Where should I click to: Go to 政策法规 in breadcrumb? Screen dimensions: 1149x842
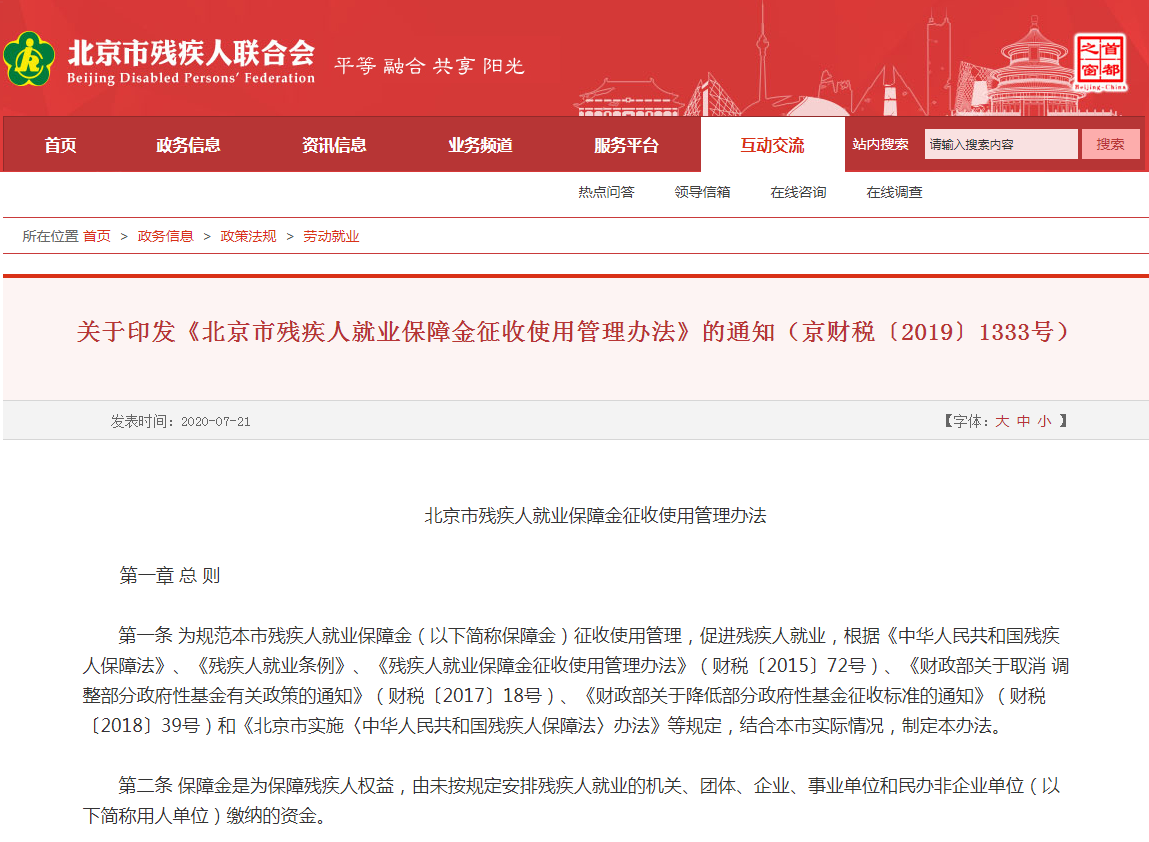[248, 236]
